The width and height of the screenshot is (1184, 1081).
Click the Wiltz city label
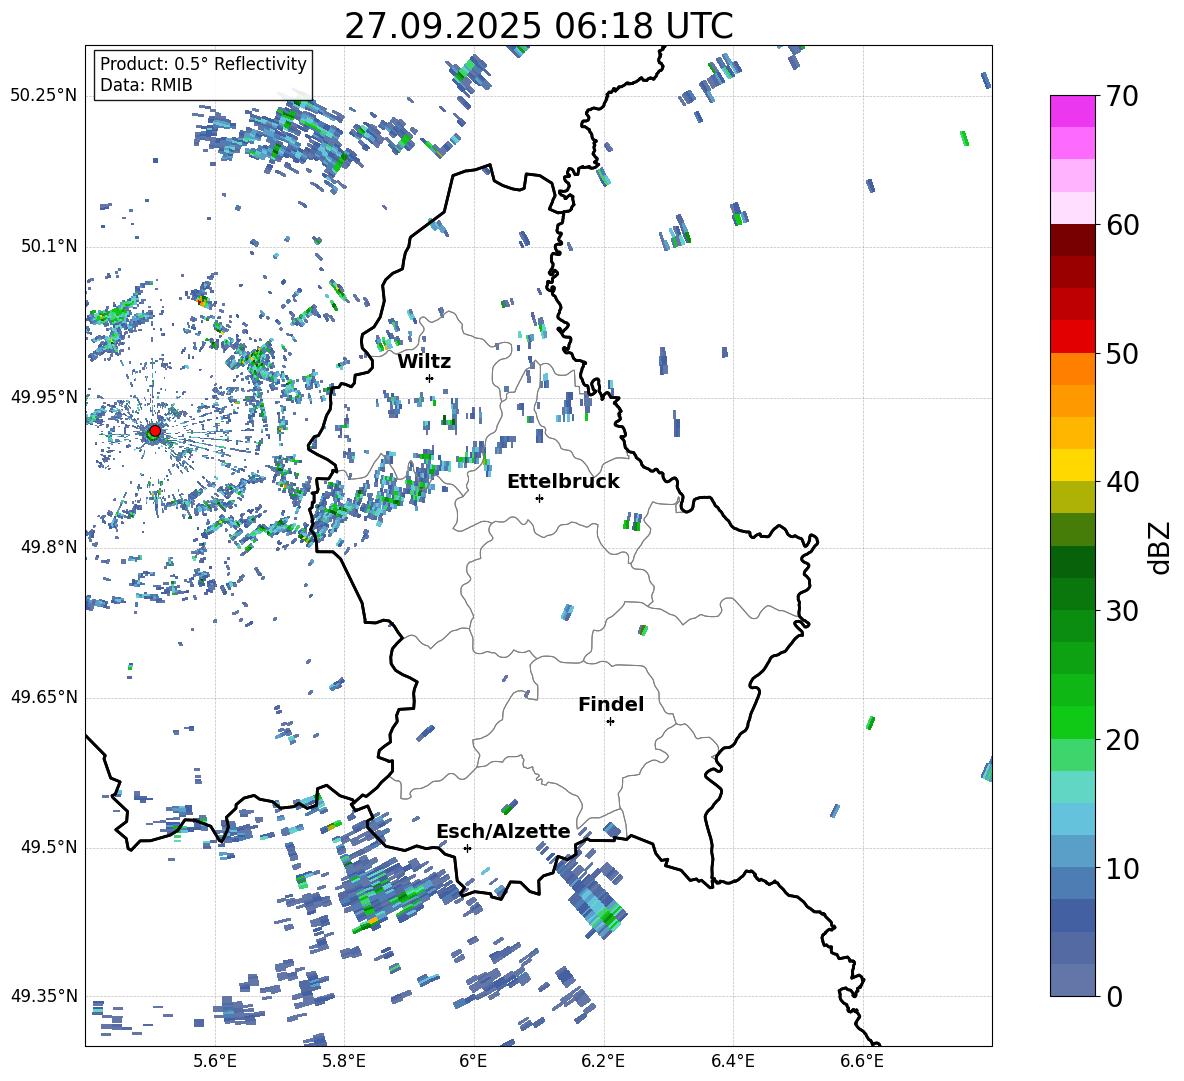click(424, 361)
